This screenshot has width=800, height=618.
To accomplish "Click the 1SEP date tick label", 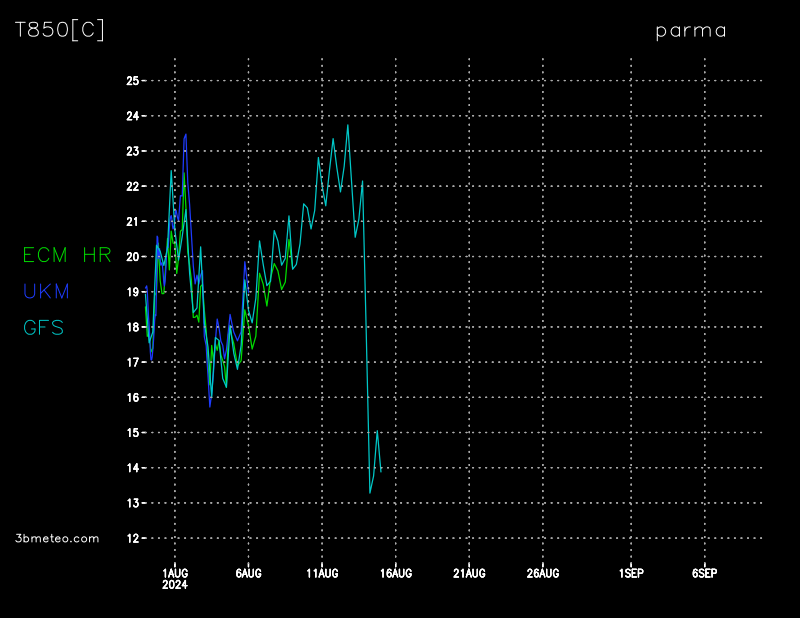I will click(x=631, y=573).
